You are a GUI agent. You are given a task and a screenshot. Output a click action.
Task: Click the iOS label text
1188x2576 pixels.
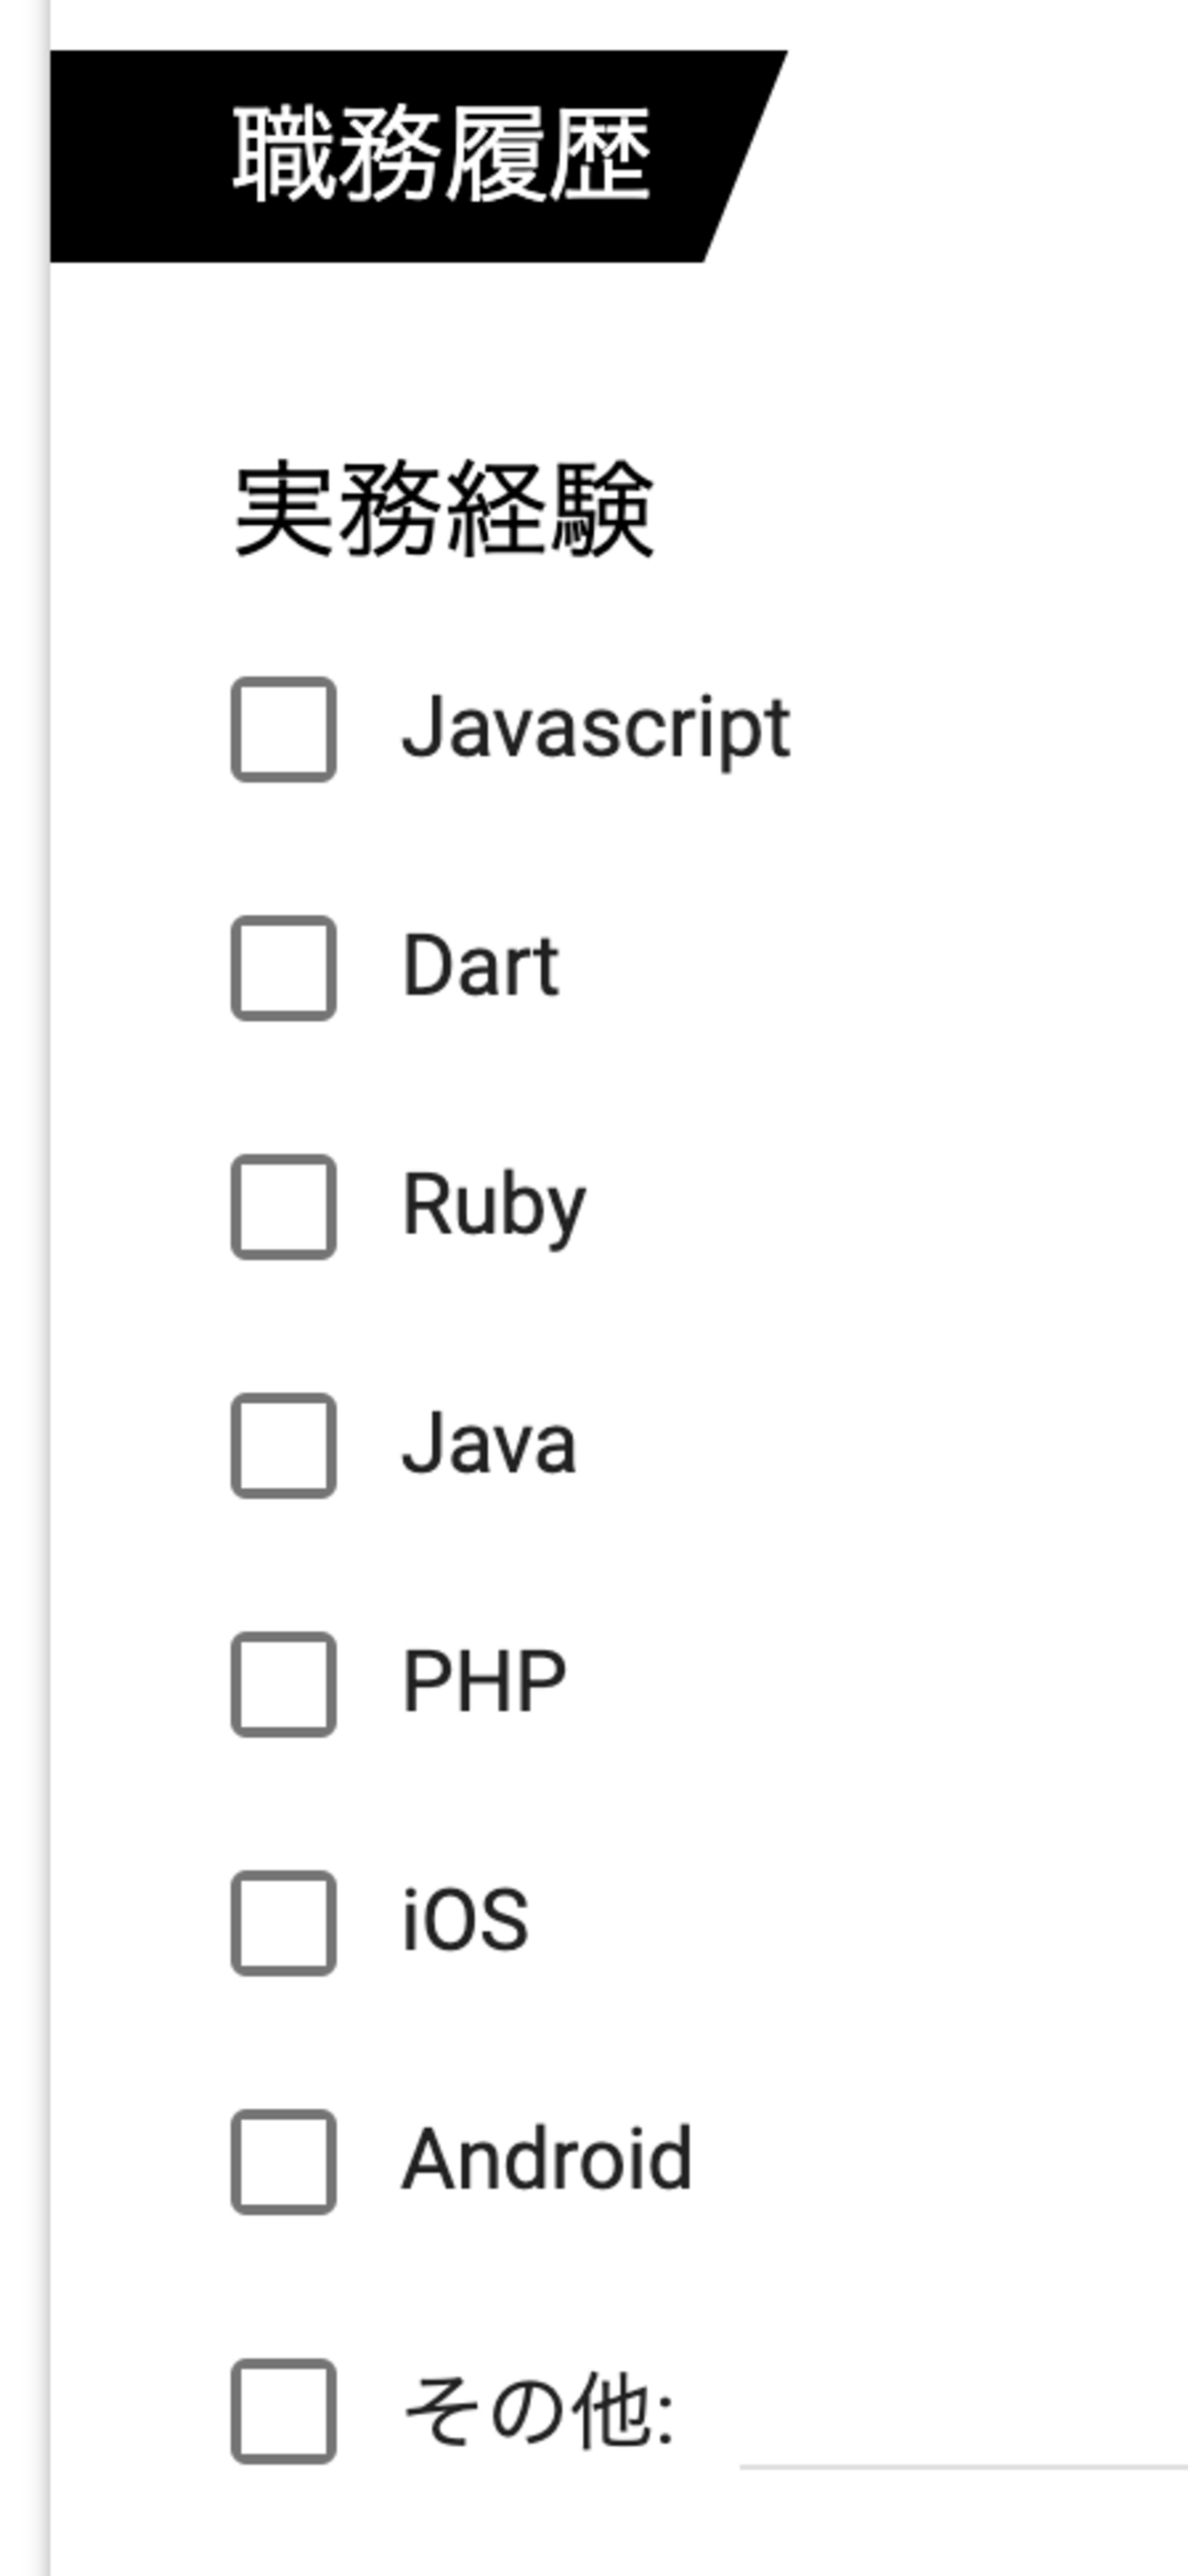pos(465,1921)
